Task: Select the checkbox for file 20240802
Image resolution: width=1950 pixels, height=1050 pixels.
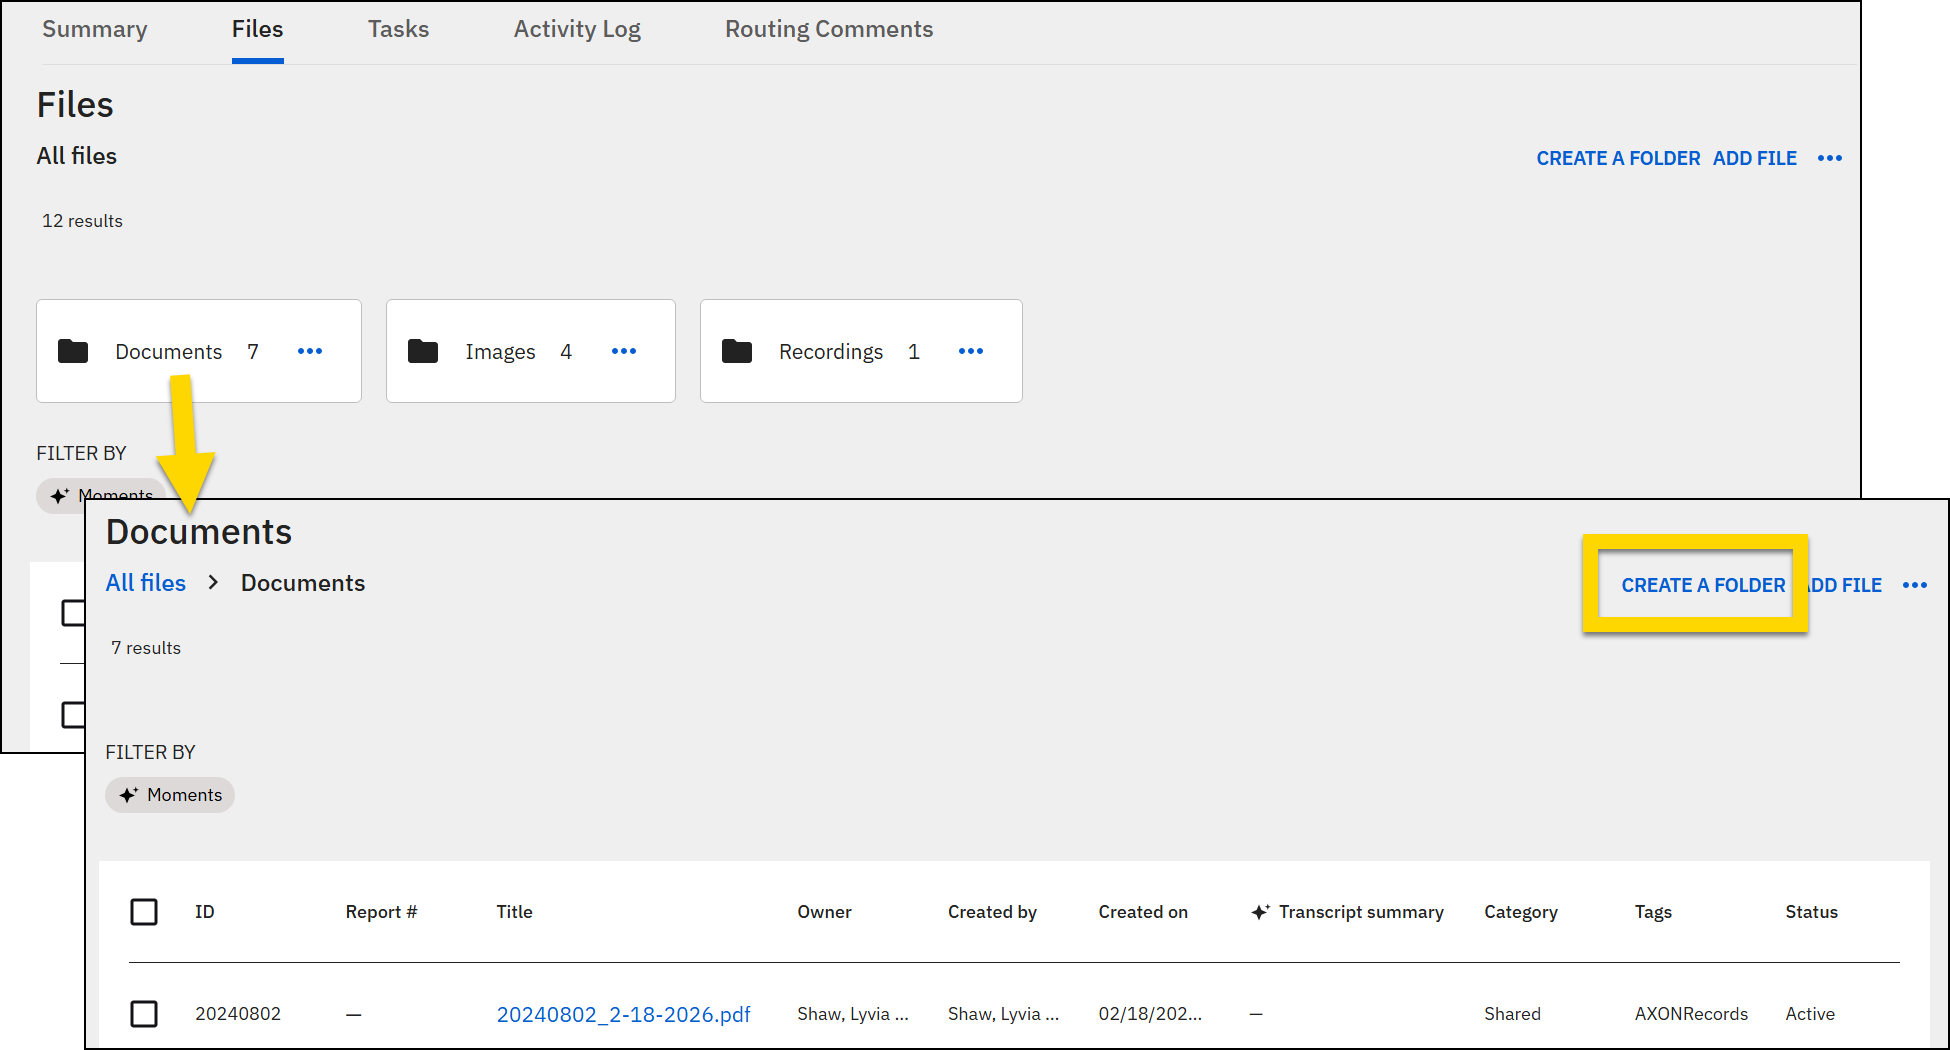Action: click(x=144, y=1014)
